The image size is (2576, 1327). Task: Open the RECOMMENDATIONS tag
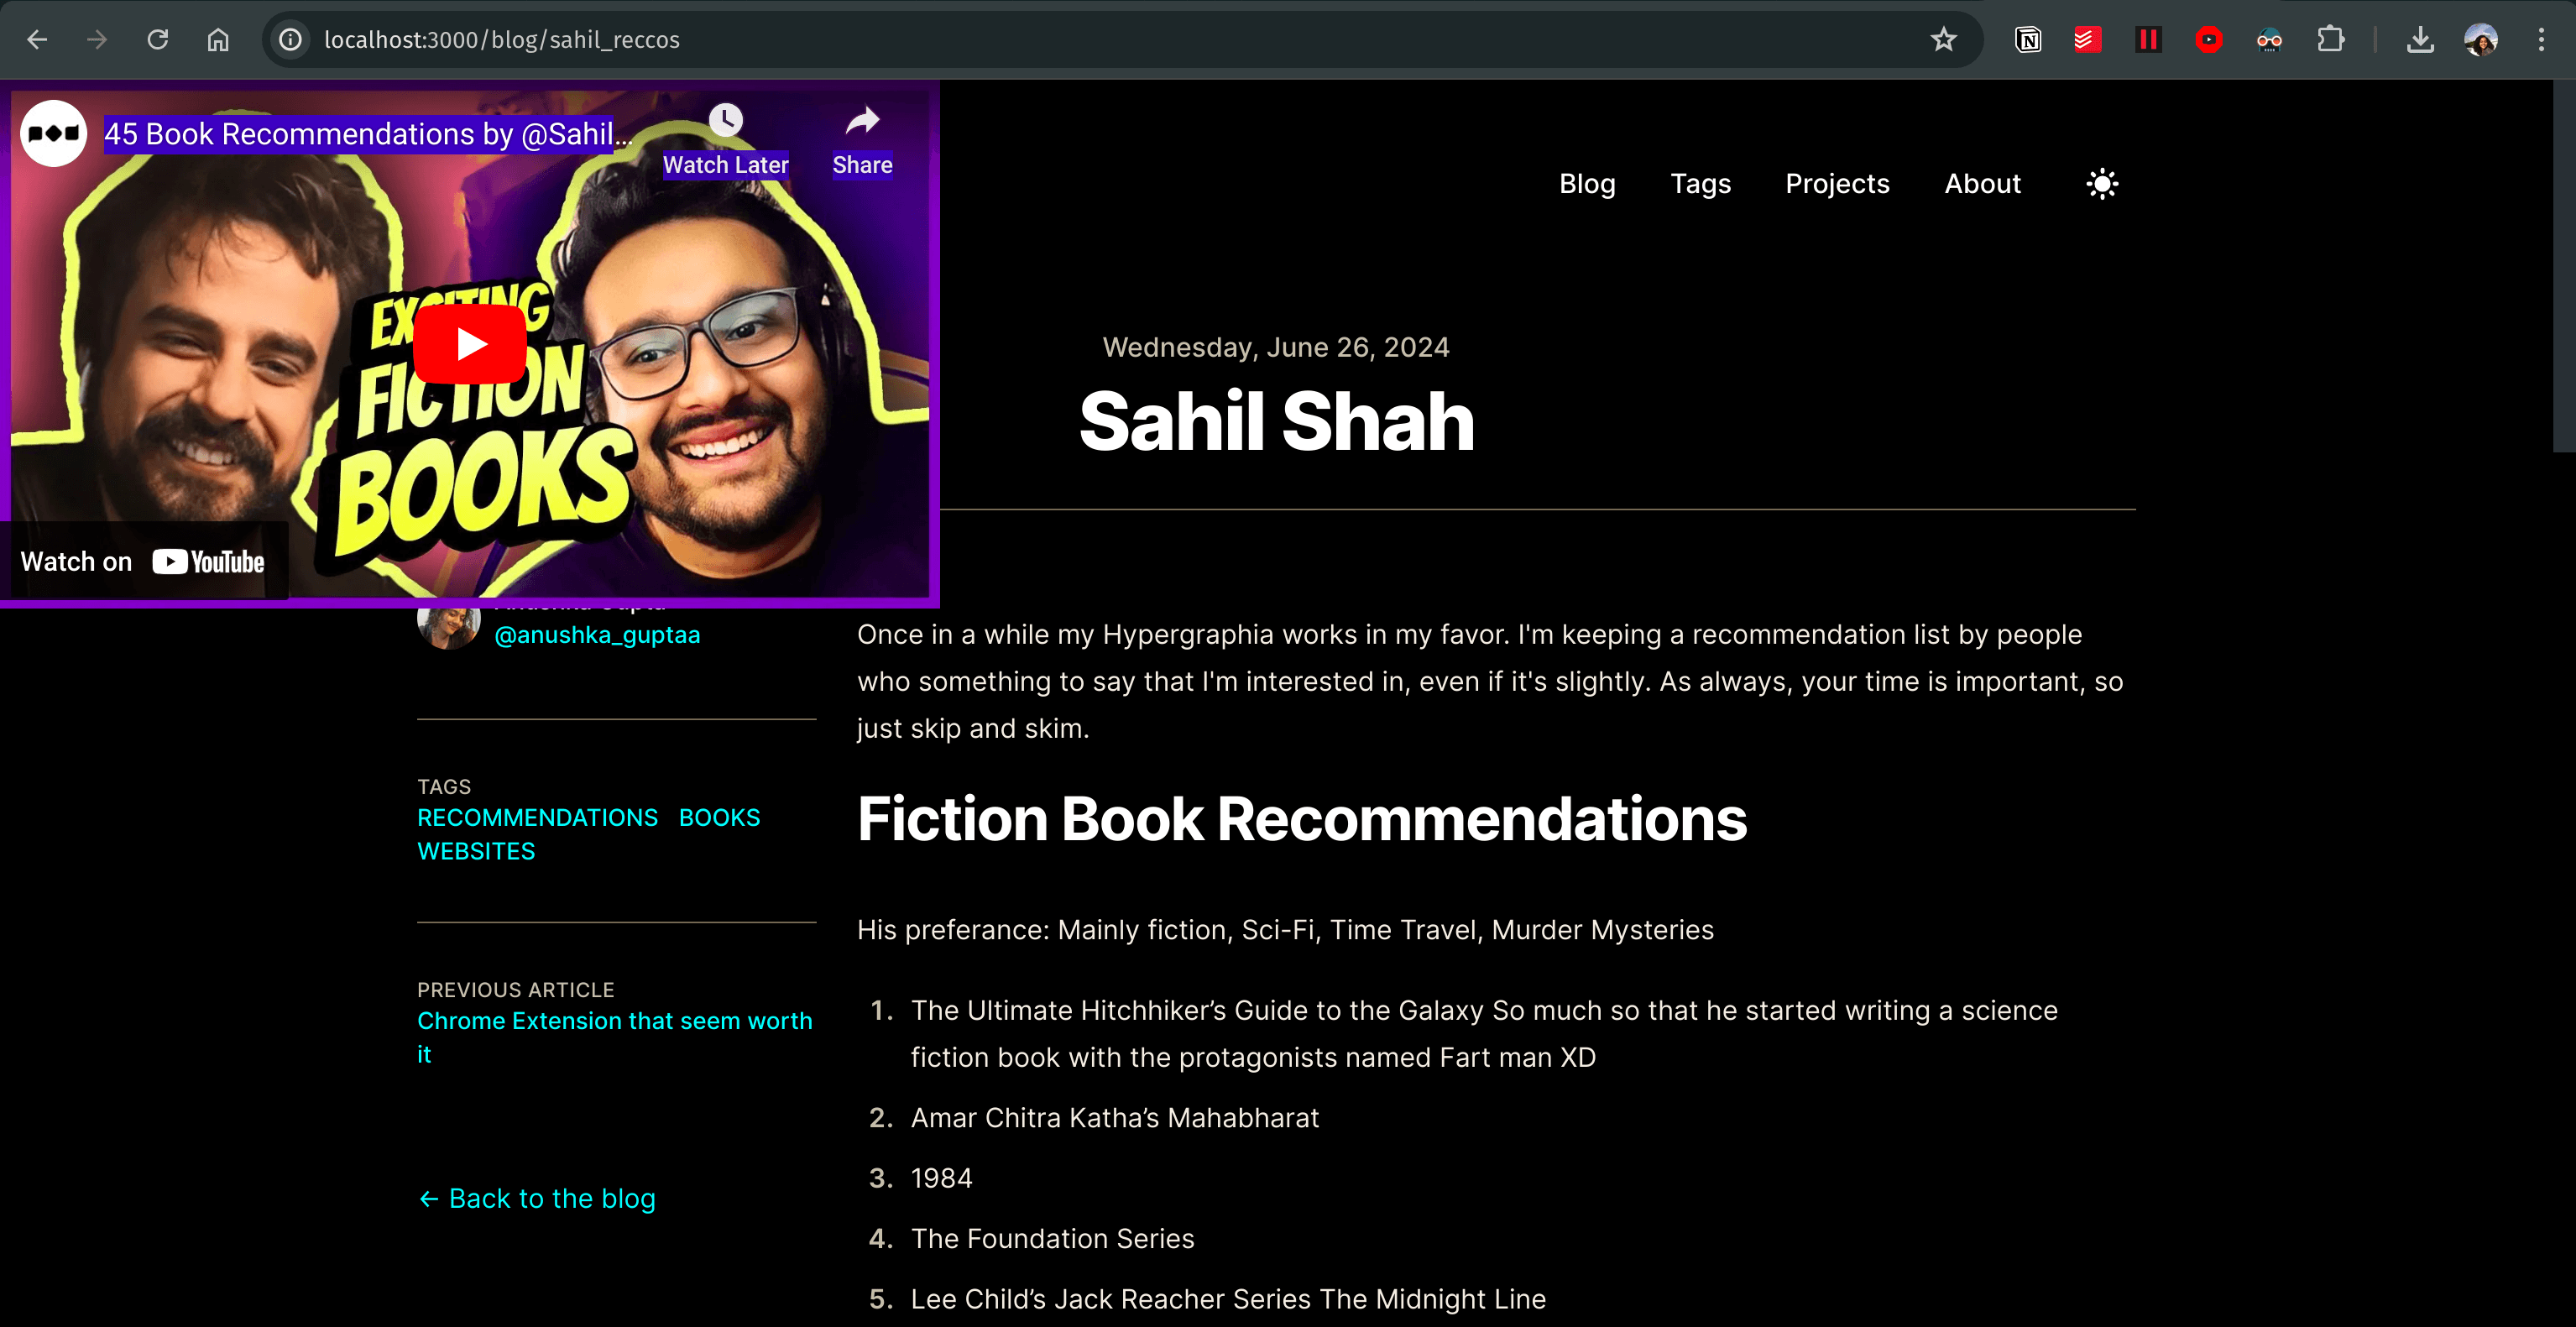(x=537, y=818)
